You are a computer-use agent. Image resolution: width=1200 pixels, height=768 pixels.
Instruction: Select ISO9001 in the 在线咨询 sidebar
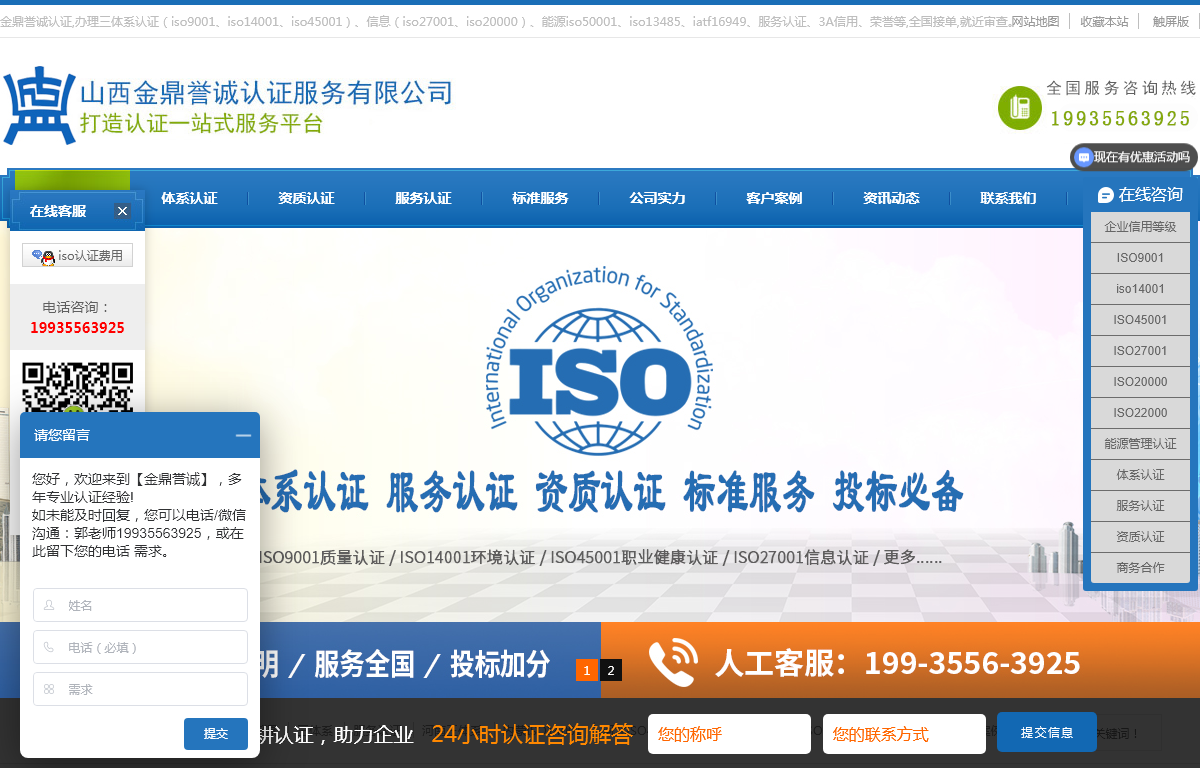[x=1140, y=258]
